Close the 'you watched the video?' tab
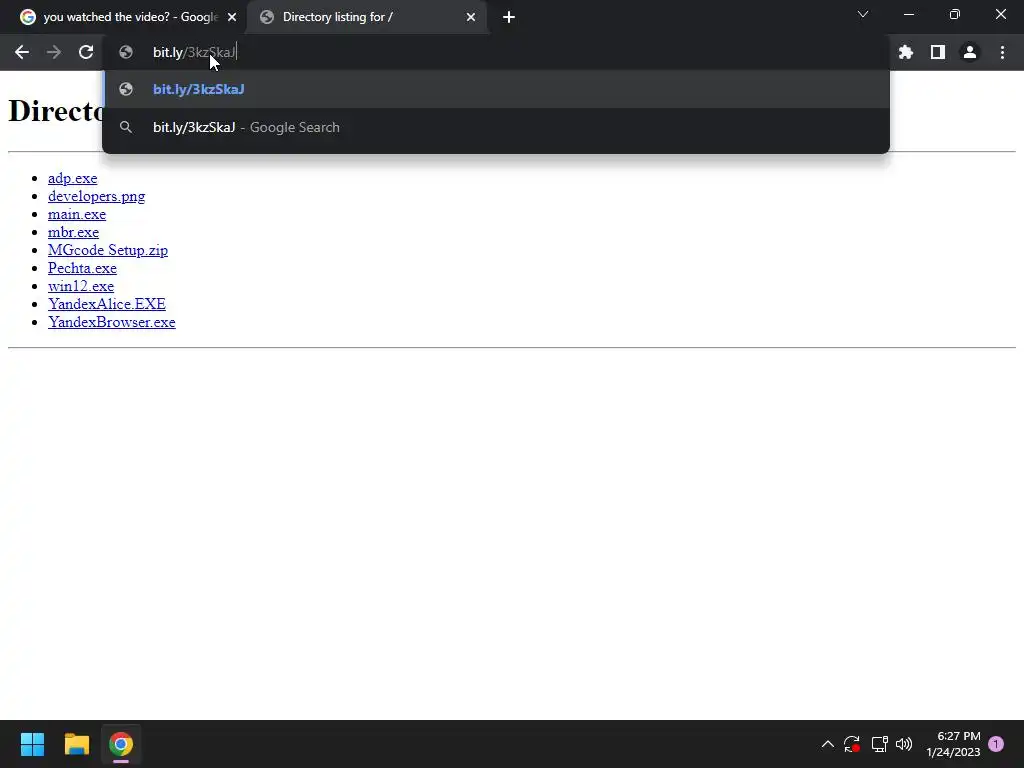Image resolution: width=1024 pixels, height=768 pixels. 232,17
